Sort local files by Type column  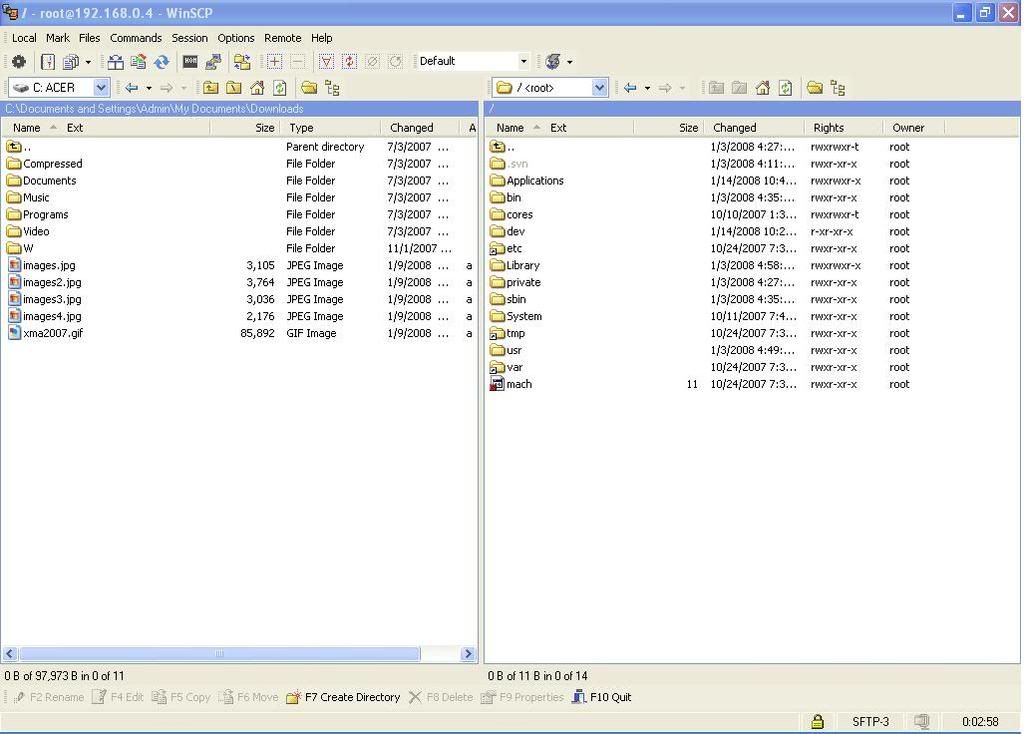(329, 128)
